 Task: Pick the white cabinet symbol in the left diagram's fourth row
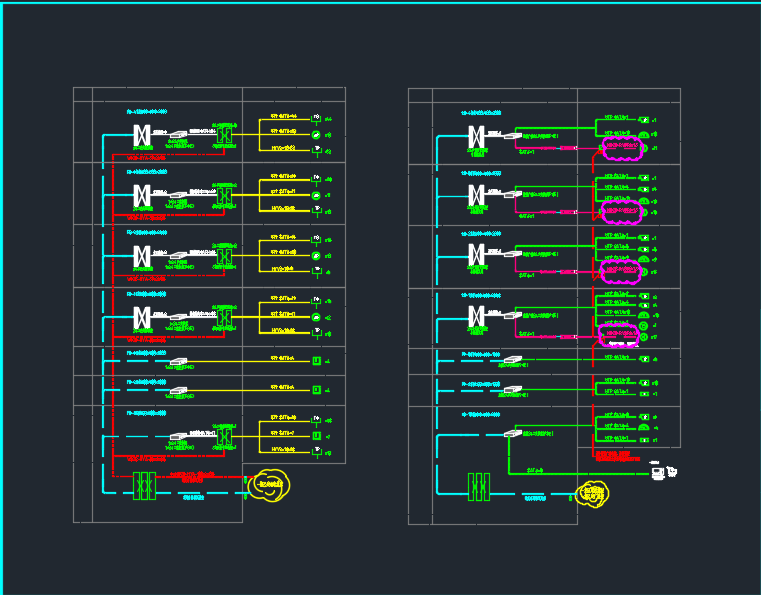pos(142,317)
